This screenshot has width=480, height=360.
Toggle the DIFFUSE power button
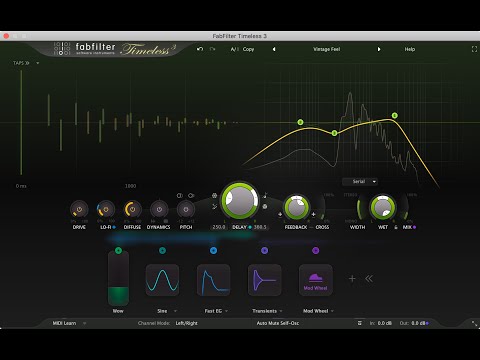(x=132, y=209)
